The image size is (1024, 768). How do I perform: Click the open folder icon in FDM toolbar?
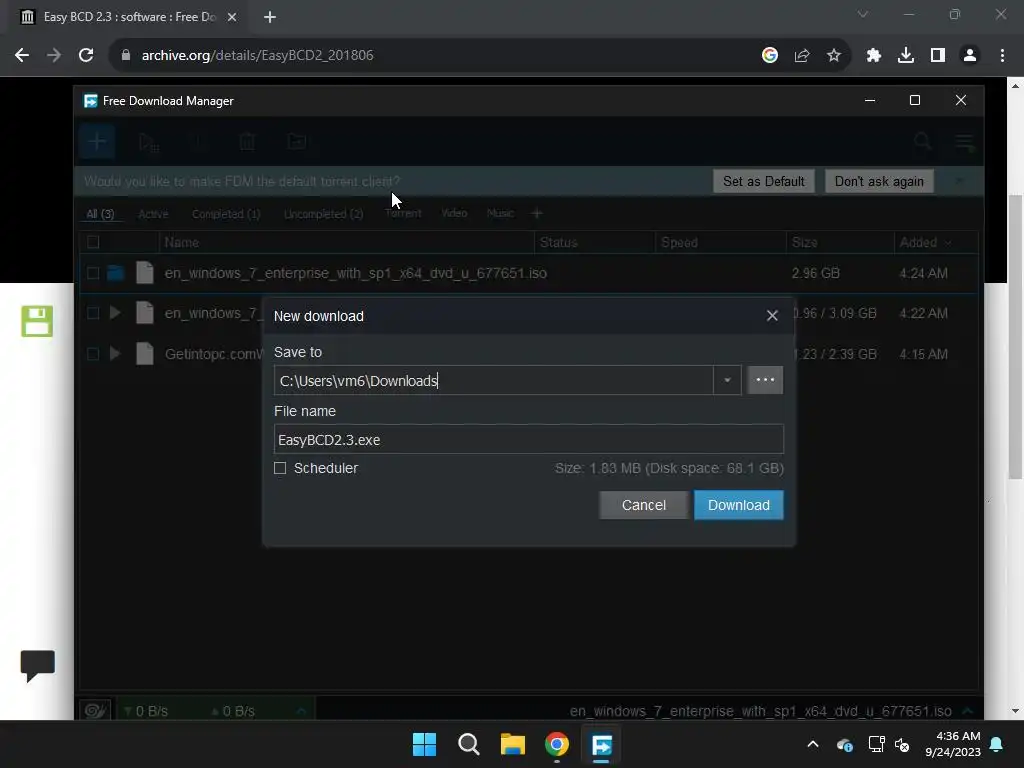(296, 142)
